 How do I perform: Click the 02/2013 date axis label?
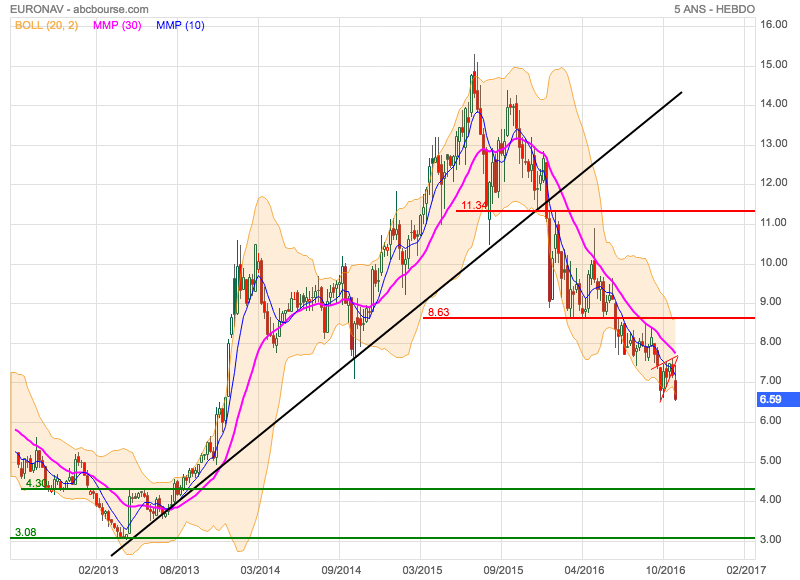98,570
